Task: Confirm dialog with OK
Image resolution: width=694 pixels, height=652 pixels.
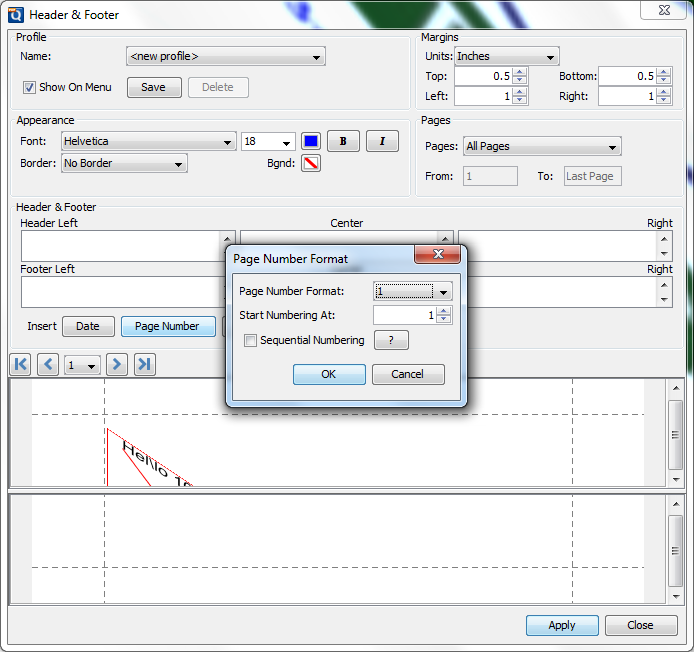Action: 329,374
